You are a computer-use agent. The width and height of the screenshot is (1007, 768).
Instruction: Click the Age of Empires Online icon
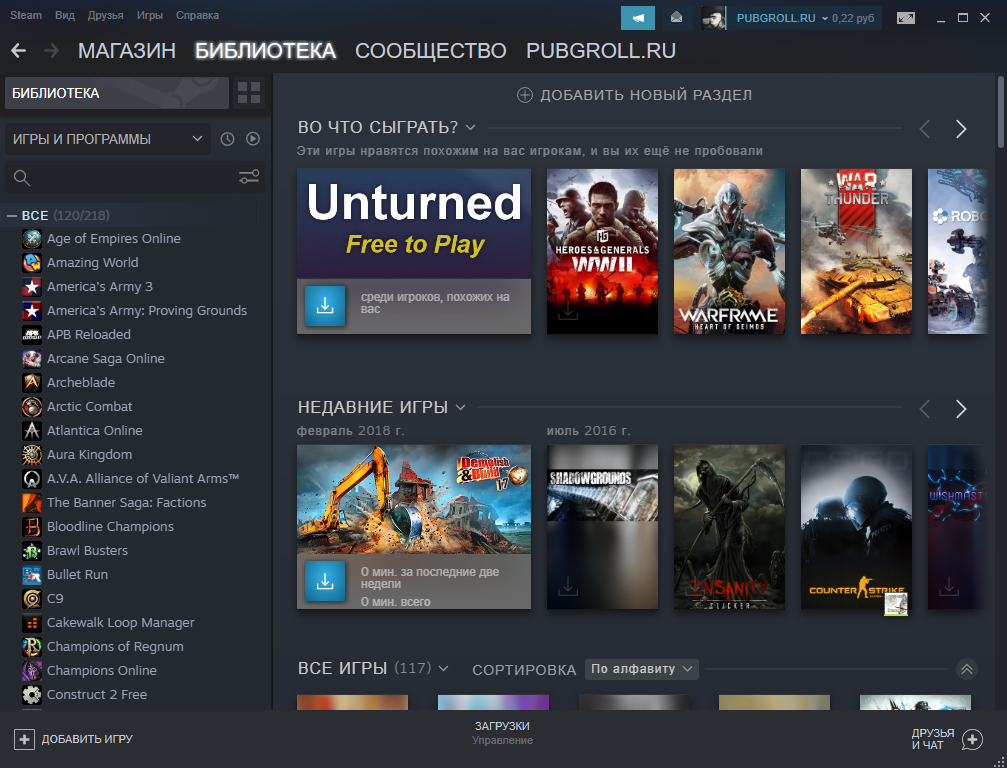(x=31, y=239)
